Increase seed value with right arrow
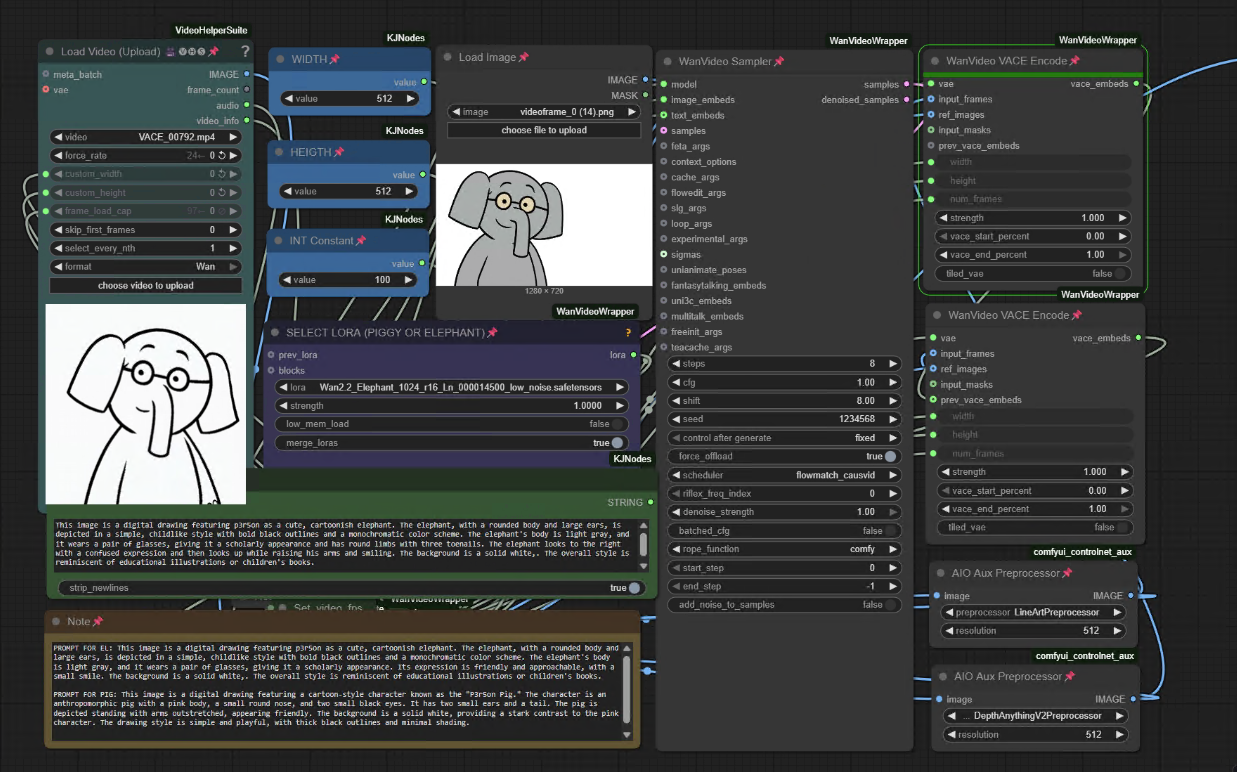The image size is (1237, 772). [x=893, y=419]
